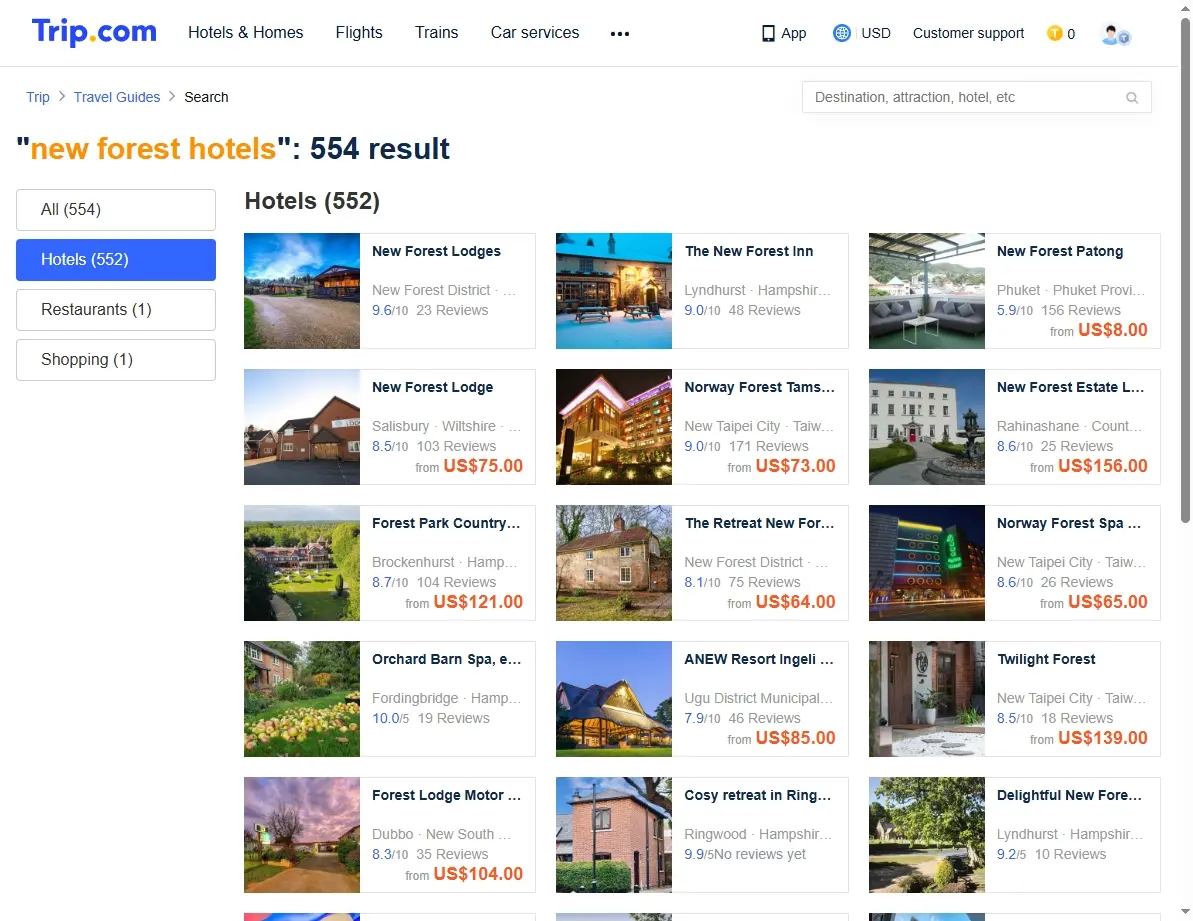Click The Retreat US$64.00 price
Screen dimensions: 1193x921
pyautogui.click(x=795, y=602)
